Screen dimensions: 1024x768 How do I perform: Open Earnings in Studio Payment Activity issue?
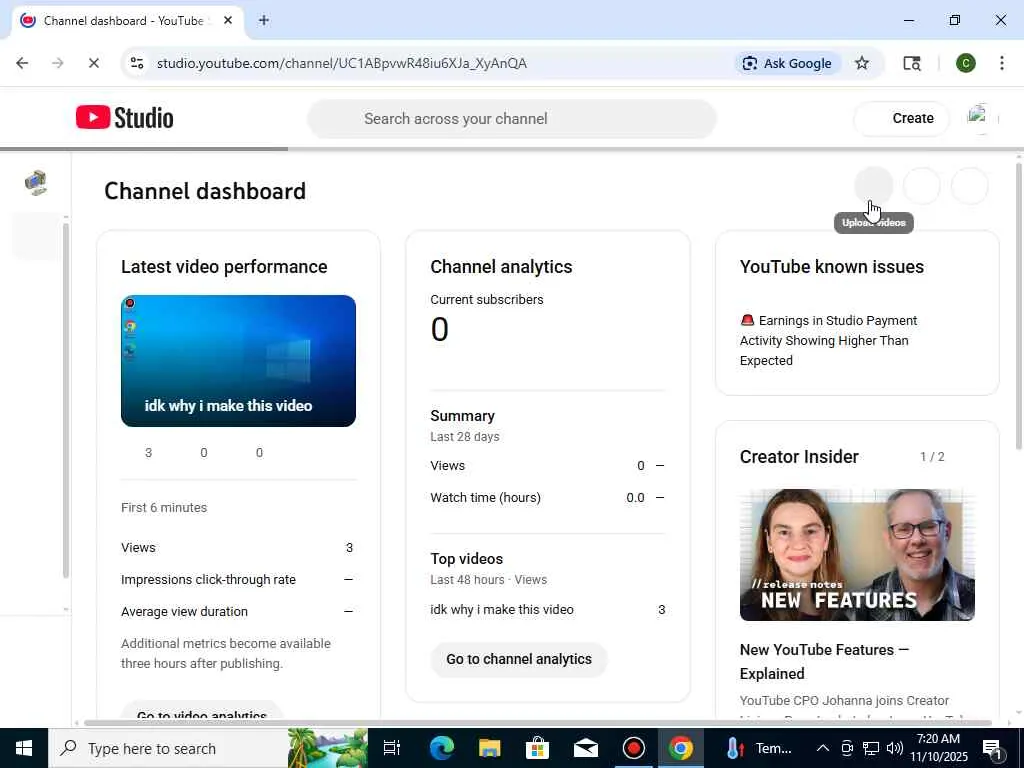click(x=828, y=340)
